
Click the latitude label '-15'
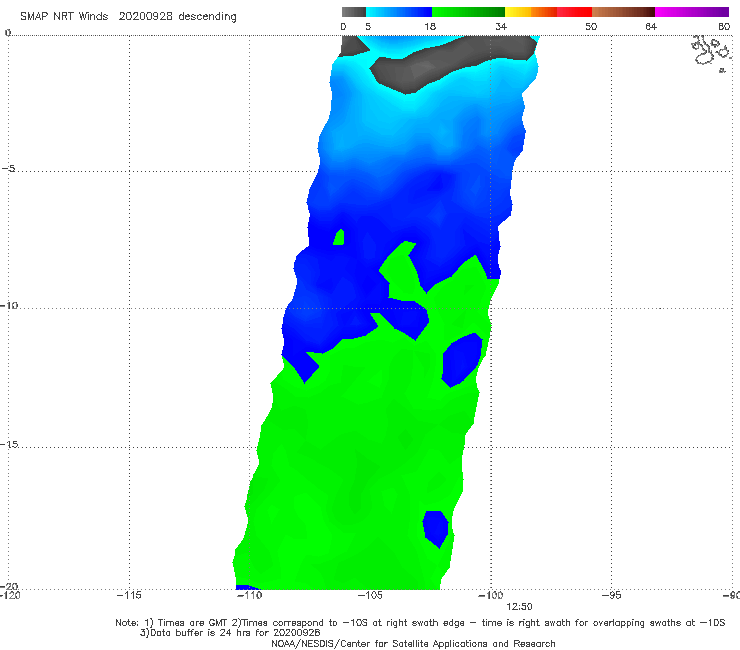pyautogui.click(x=9, y=444)
